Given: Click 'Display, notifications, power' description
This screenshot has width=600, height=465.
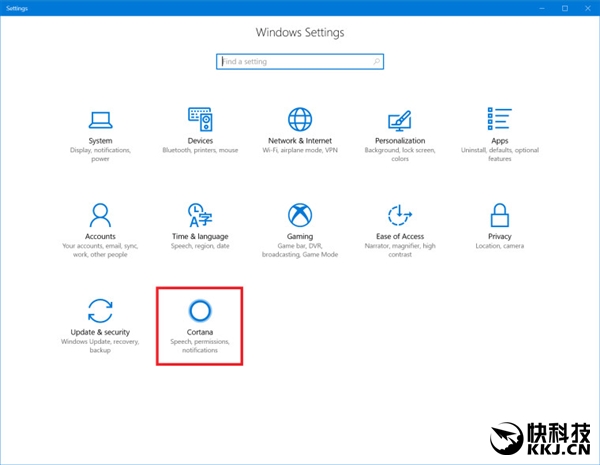Looking at the screenshot, I should coord(100,154).
